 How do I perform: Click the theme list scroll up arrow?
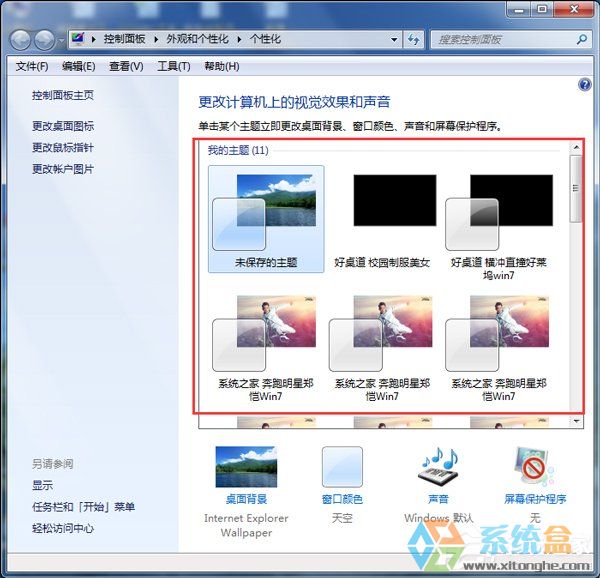click(576, 147)
